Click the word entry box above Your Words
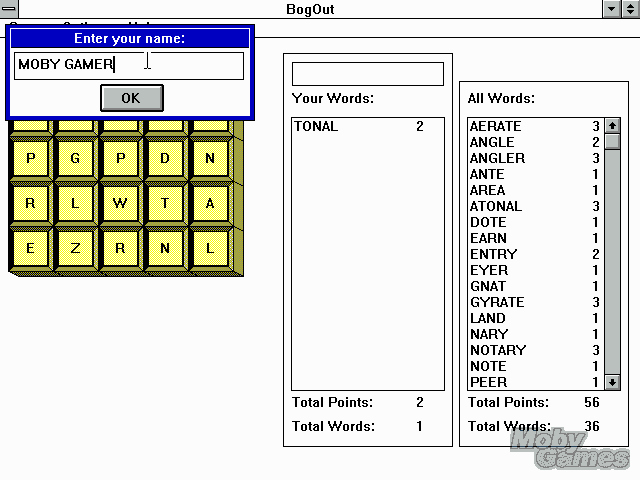The image size is (640, 480). point(367,74)
